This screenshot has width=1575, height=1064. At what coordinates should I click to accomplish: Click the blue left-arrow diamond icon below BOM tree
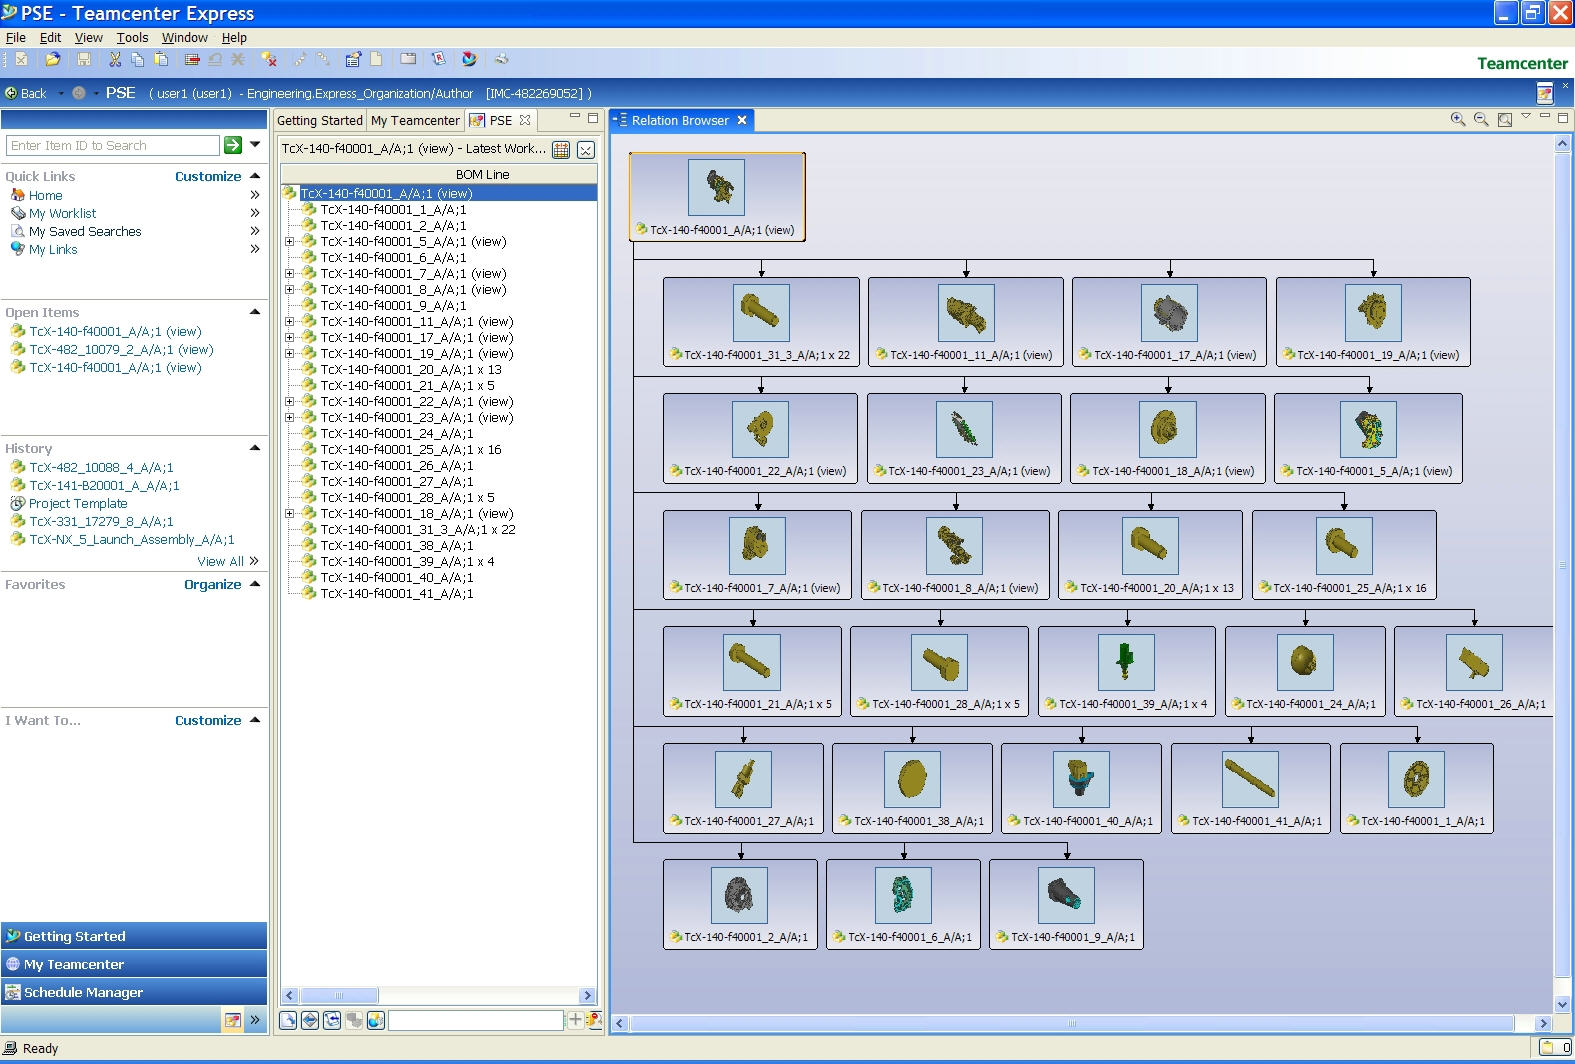[x=310, y=1020]
